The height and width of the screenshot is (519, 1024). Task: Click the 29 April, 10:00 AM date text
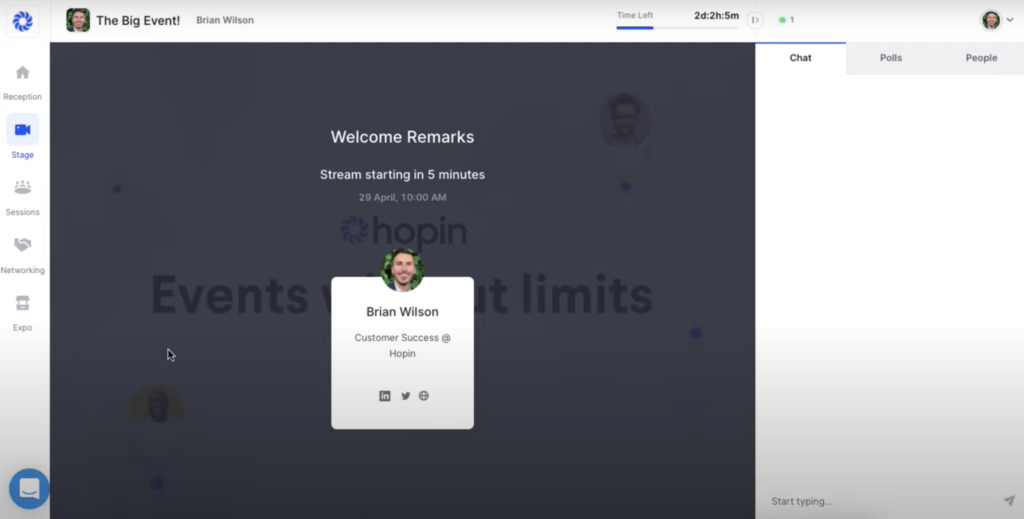tap(402, 197)
